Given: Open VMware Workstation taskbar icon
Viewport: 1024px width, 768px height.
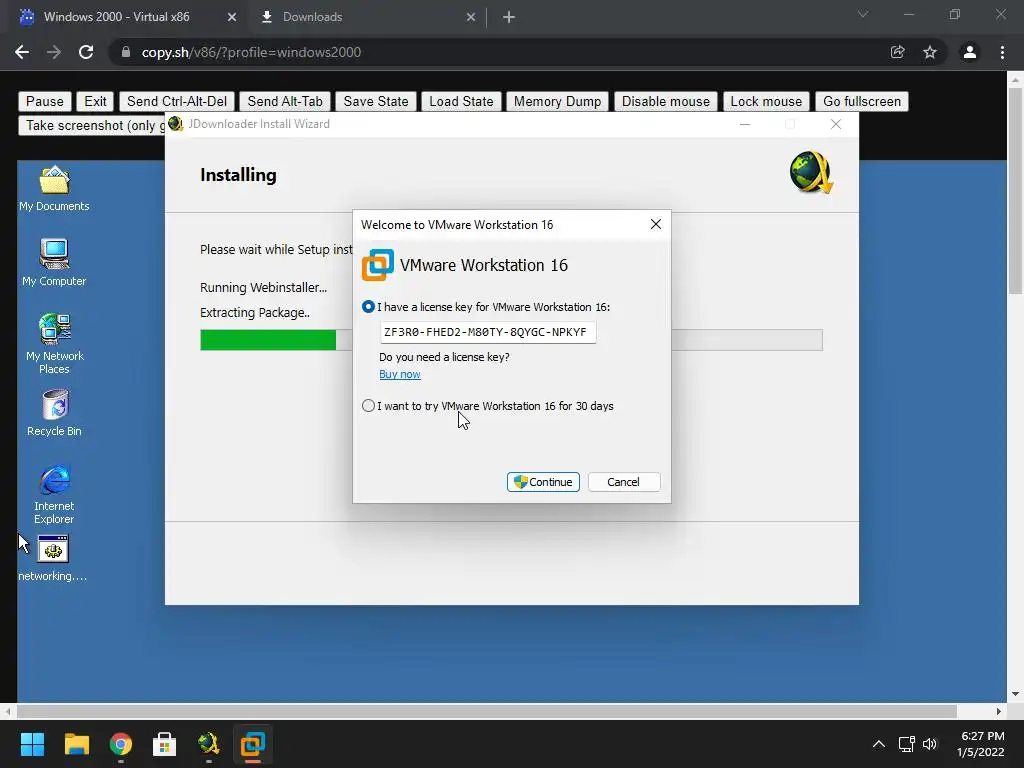Looking at the screenshot, I should point(252,744).
